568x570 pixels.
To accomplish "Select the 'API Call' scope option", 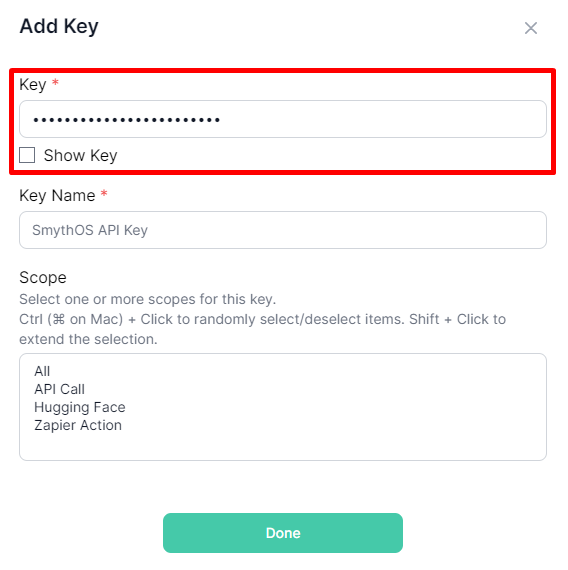I will click(x=59, y=389).
